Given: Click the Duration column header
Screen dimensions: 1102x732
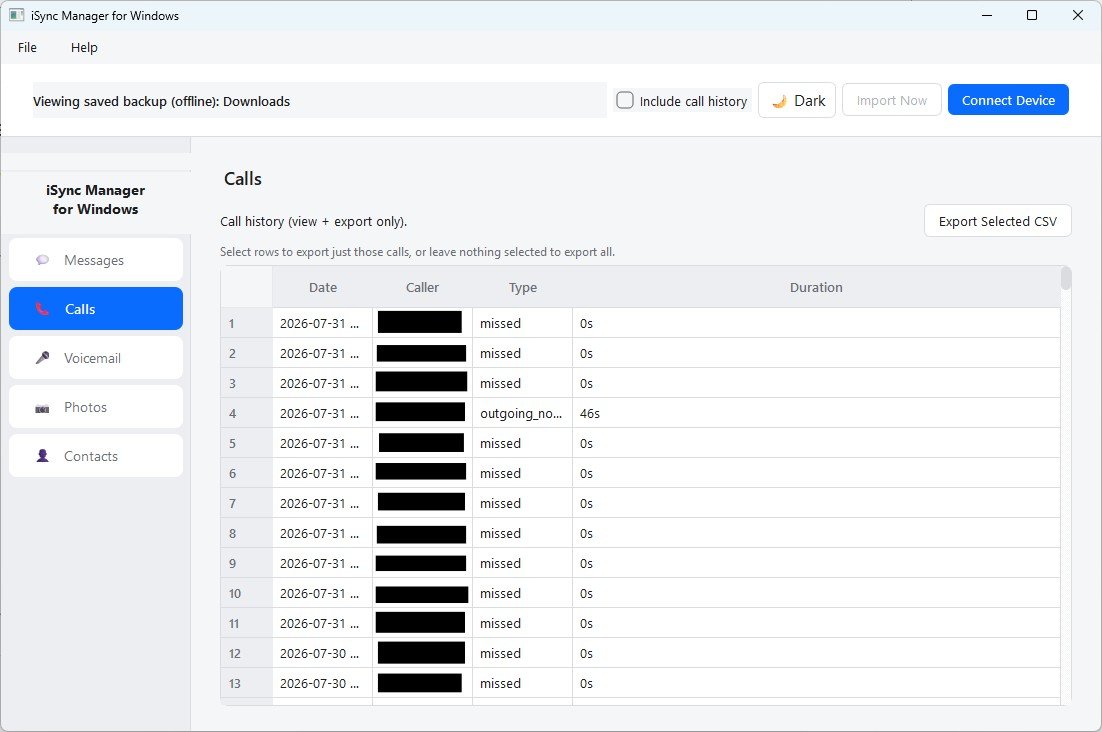Looking at the screenshot, I should (x=816, y=287).
